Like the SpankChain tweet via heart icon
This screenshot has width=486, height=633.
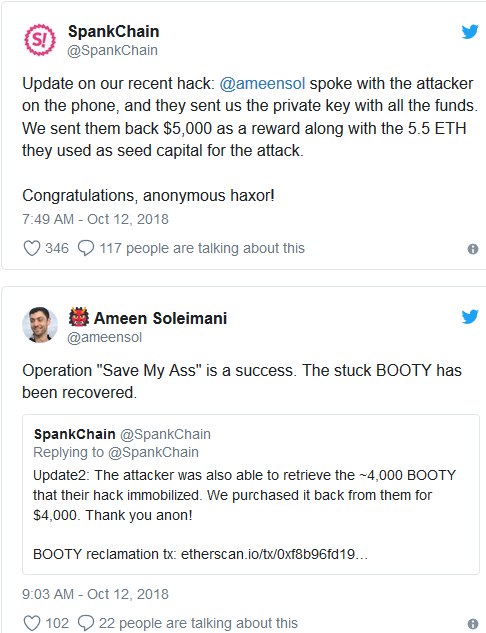32,248
